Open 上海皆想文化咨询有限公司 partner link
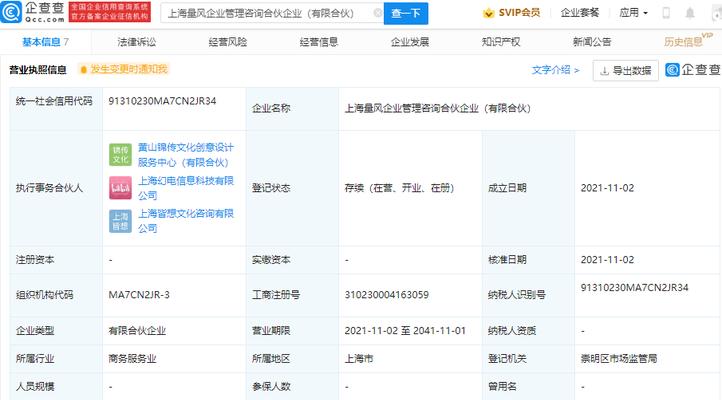The width and height of the screenshot is (722, 400). point(186,221)
